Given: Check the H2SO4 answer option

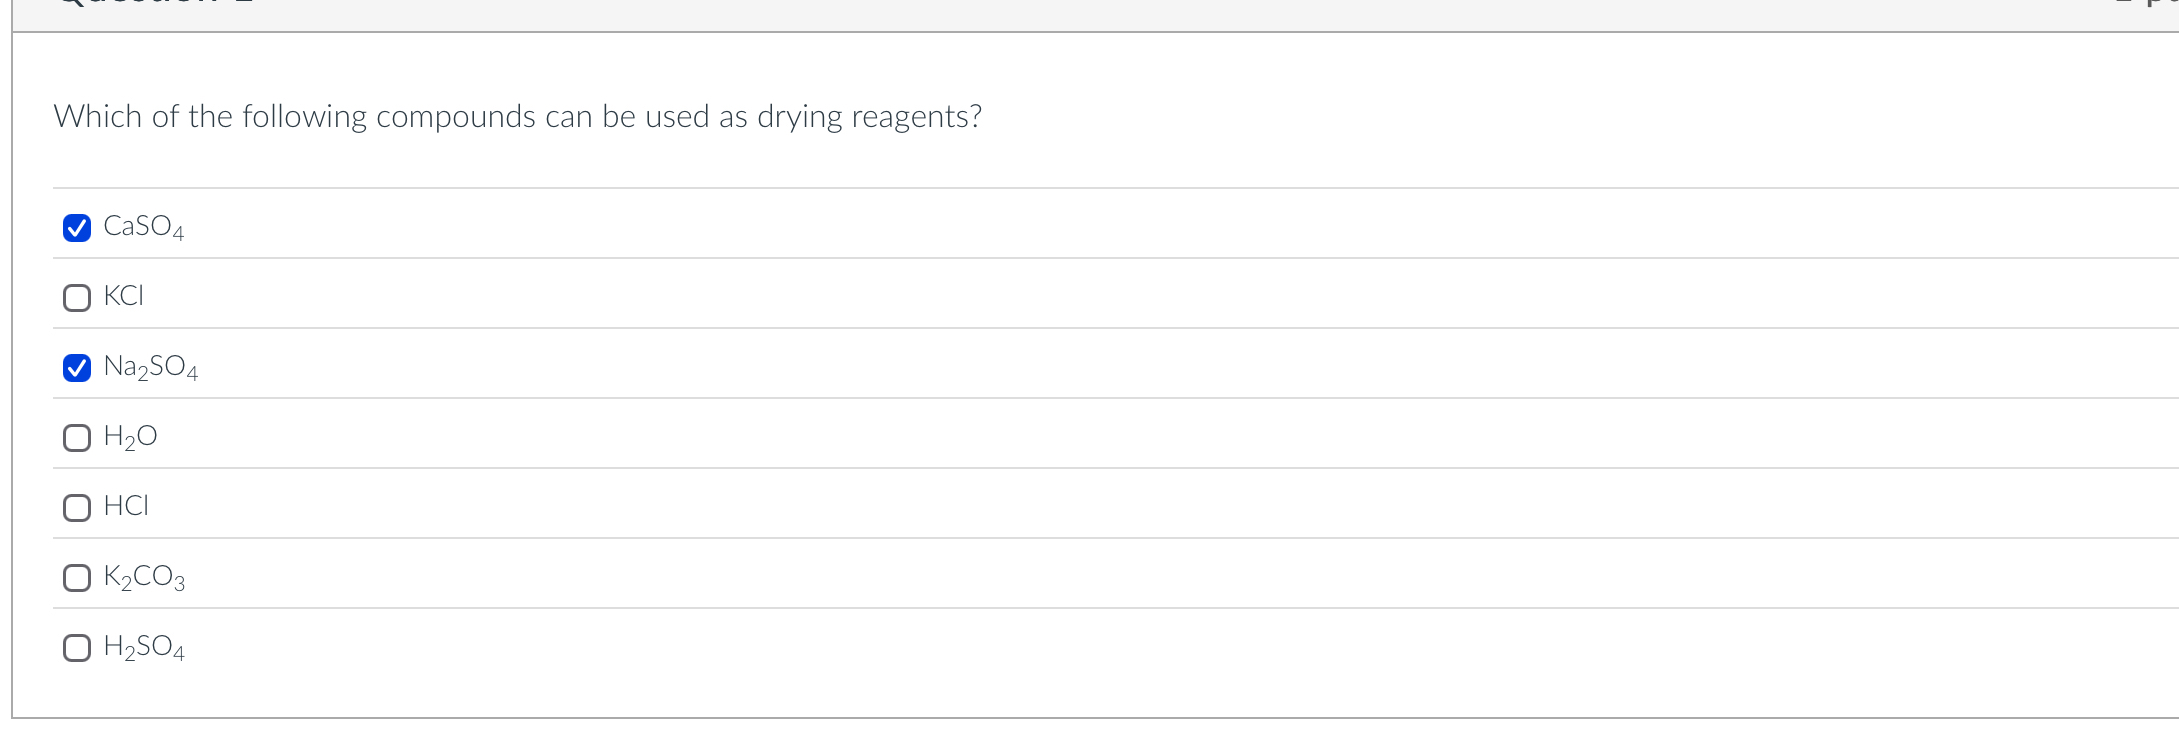Looking at the screenshot, I should click(x=76, y=648).
